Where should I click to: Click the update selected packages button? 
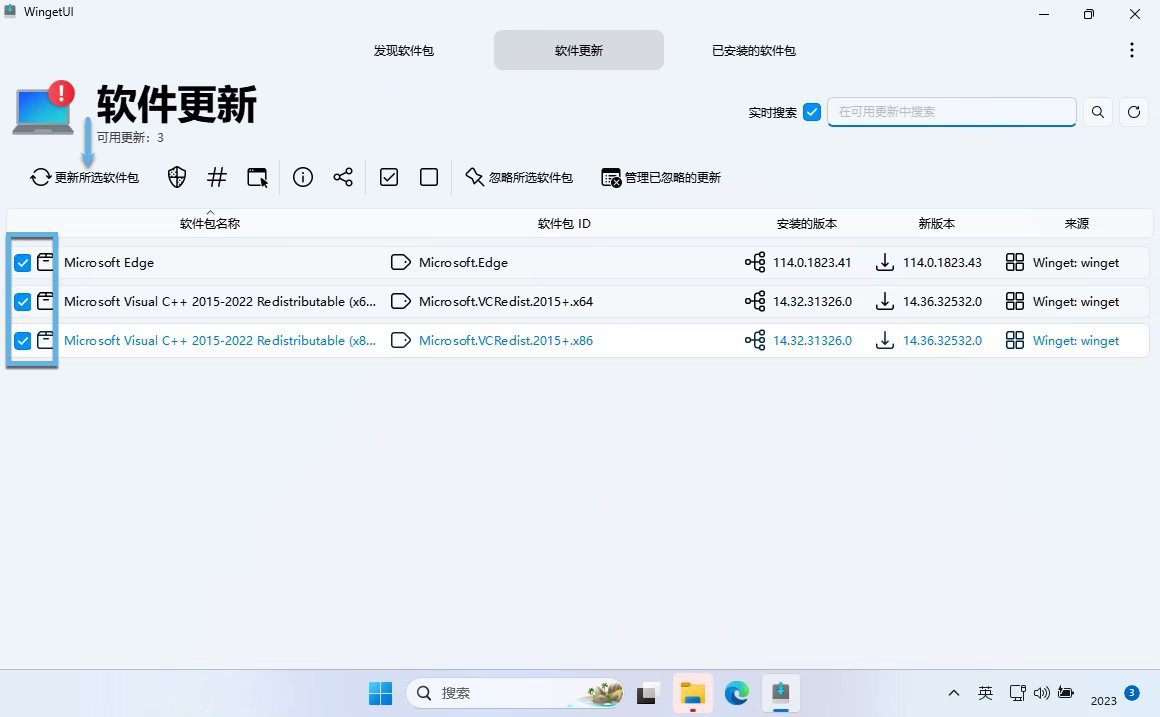[x=84, y=178]
